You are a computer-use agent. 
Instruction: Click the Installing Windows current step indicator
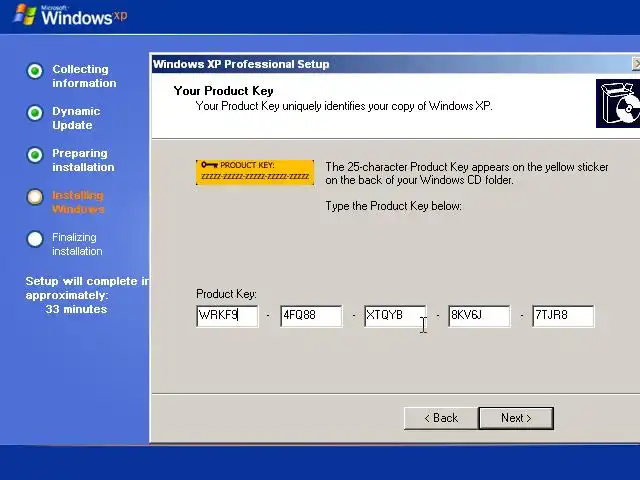pos(35,197)
